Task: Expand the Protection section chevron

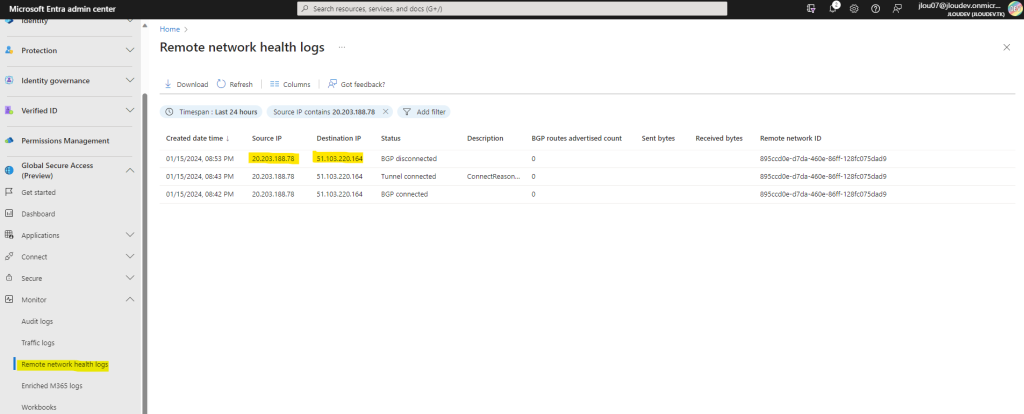Action: [x=130, y=50]
